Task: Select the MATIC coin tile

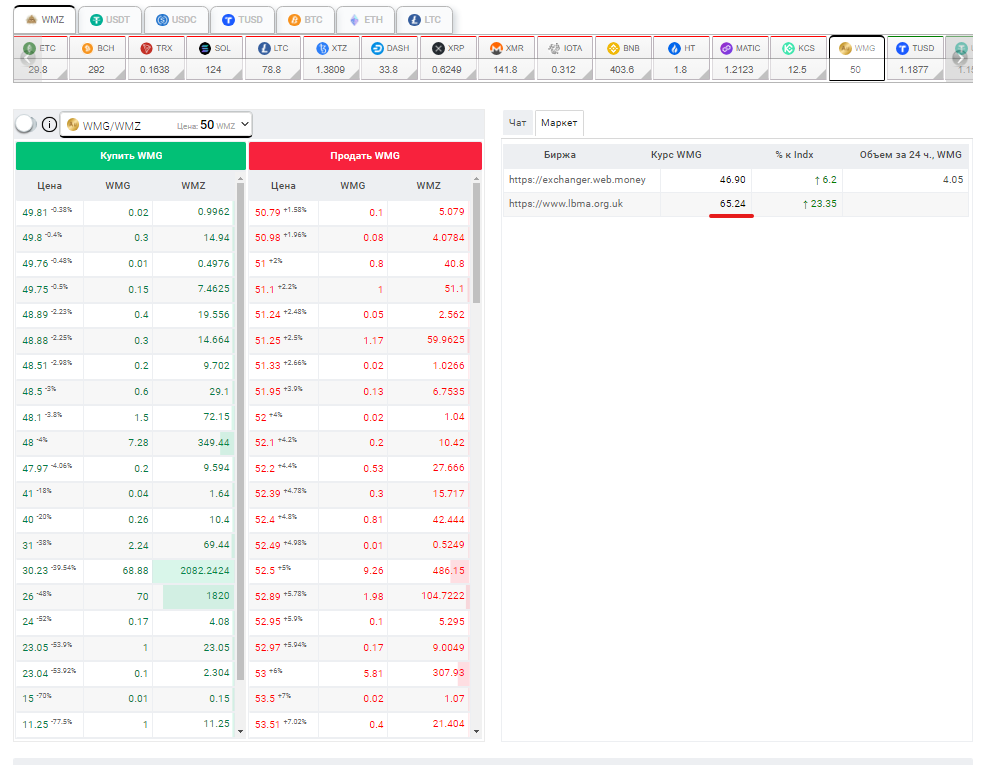Action: (739, 59)
